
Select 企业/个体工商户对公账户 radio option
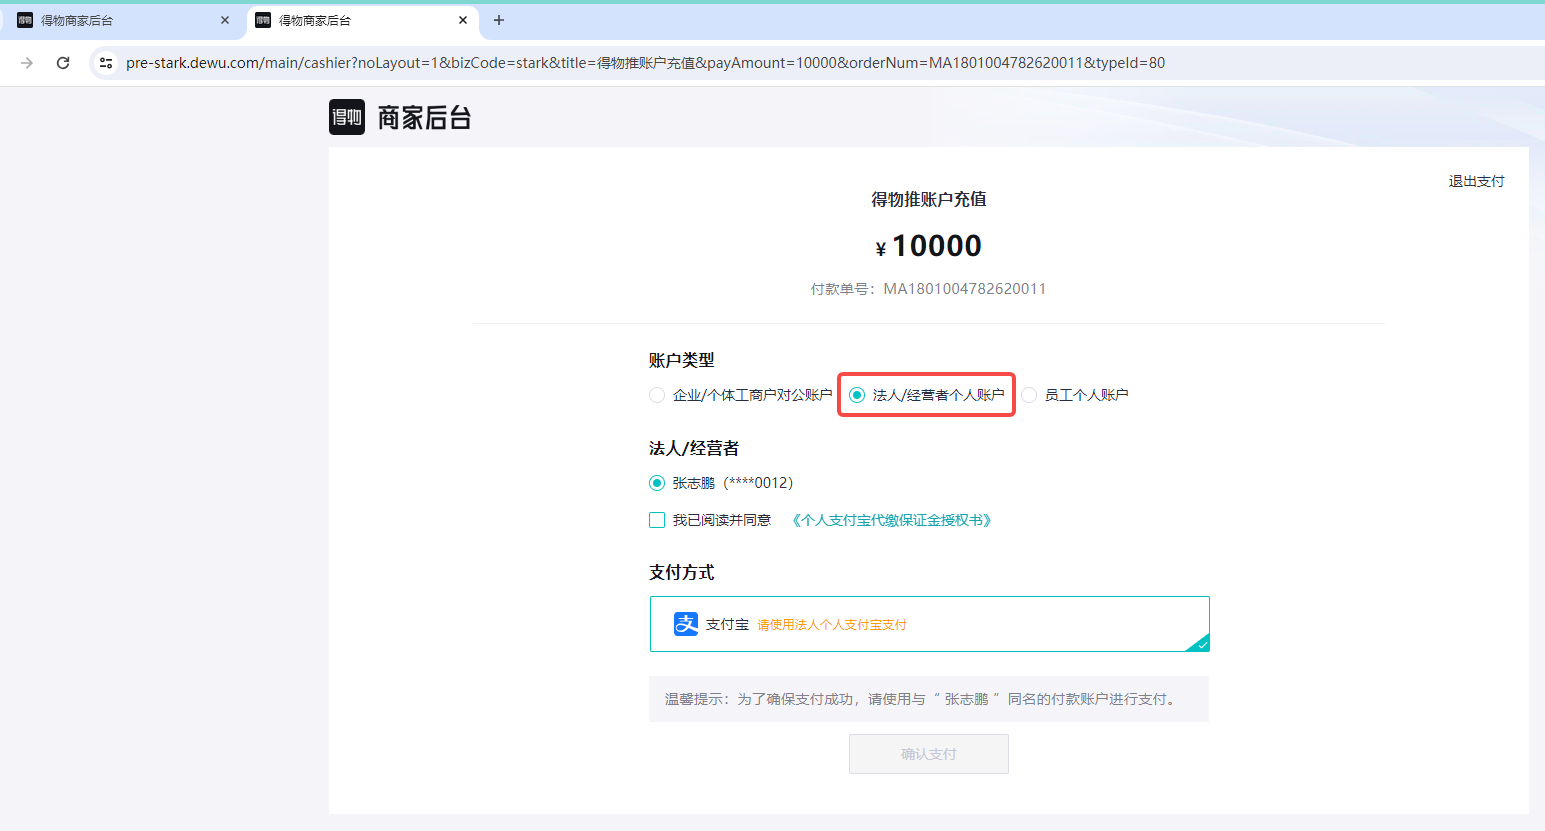pos(657,395)
